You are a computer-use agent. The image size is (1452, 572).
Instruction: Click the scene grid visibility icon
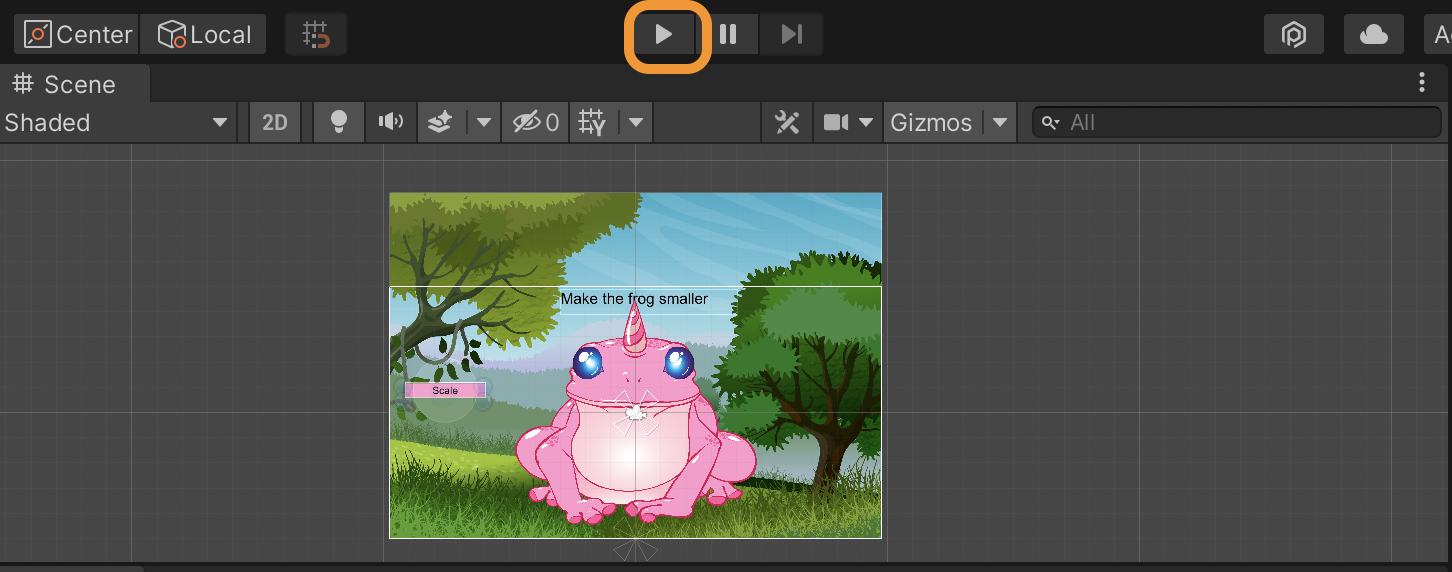(592, 123)
